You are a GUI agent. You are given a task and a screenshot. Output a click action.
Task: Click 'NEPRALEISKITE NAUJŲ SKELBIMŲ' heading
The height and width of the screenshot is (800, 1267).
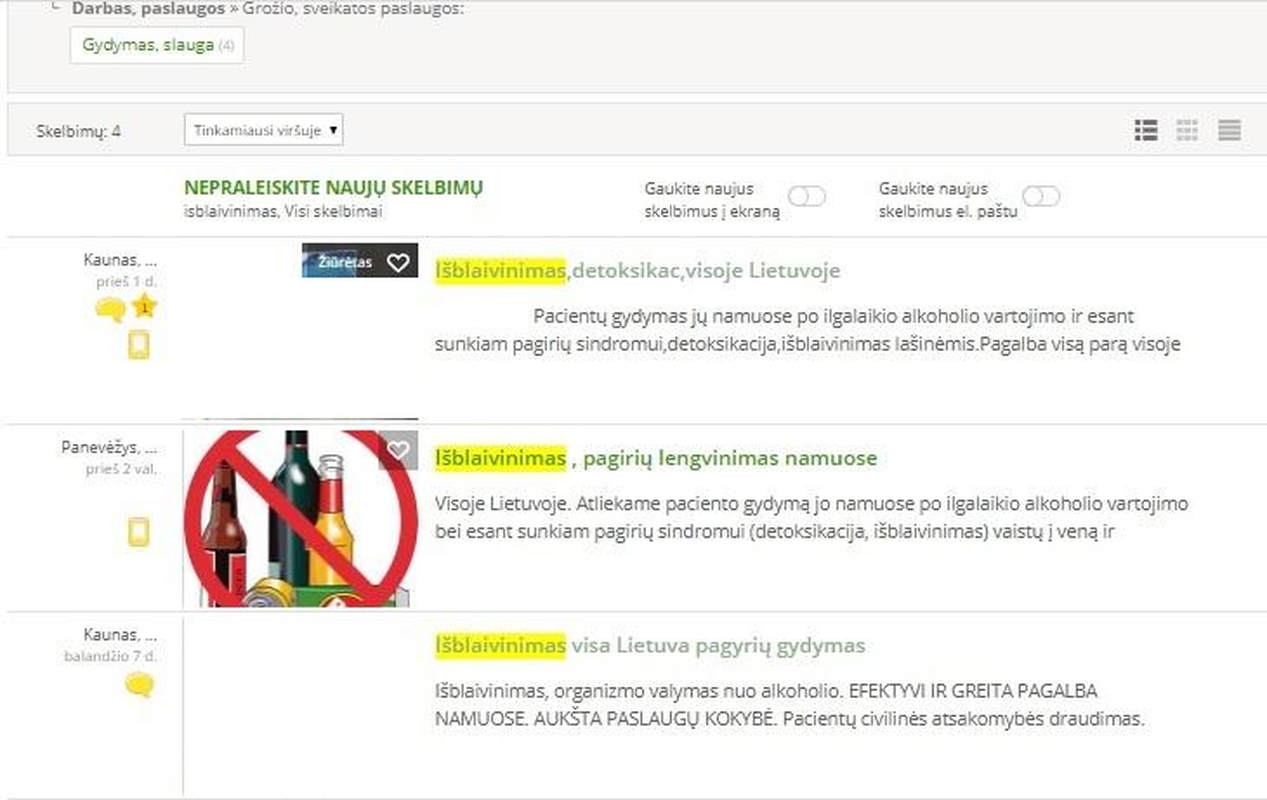point(333,188)
